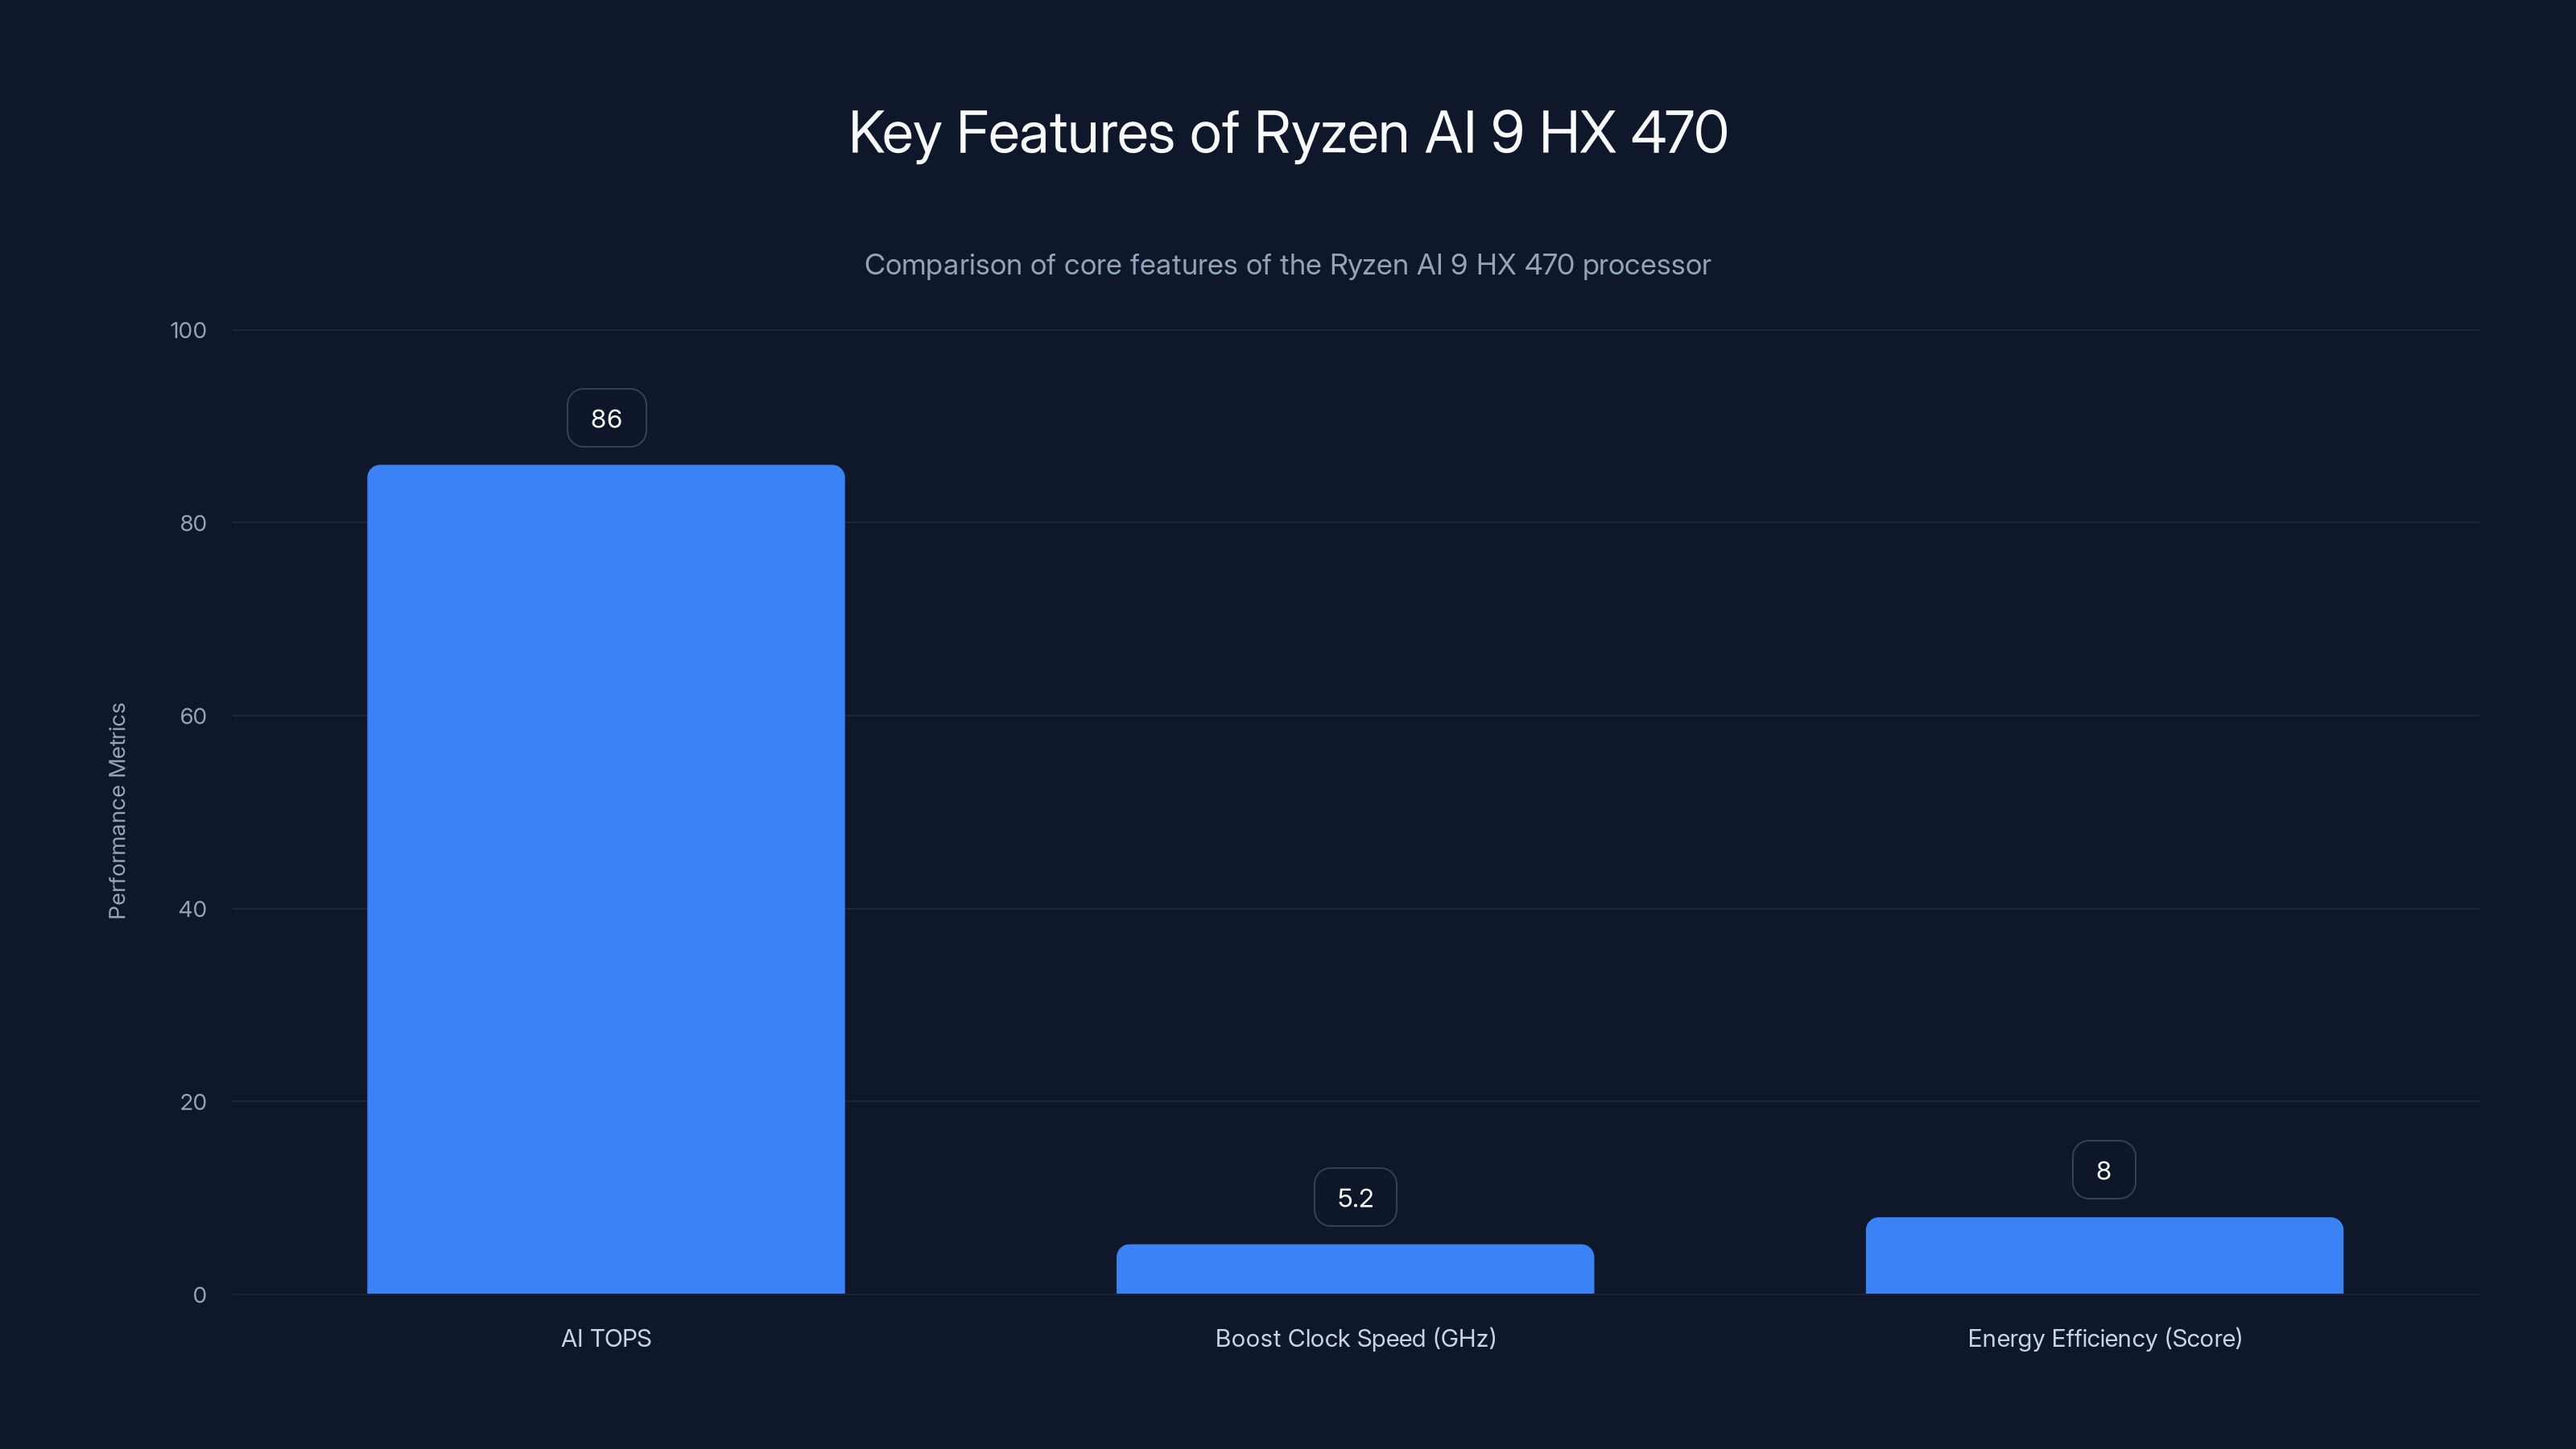The height and width of the screenshot is (1449, 2576).
Task: Select the AI TOPS axis label
Action: click(x=605, y=1338)
